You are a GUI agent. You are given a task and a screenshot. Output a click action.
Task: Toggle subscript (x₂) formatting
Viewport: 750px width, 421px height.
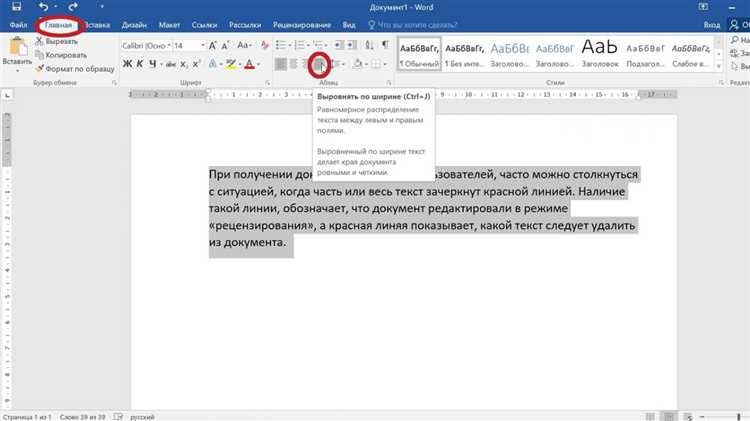click(184, 64)
